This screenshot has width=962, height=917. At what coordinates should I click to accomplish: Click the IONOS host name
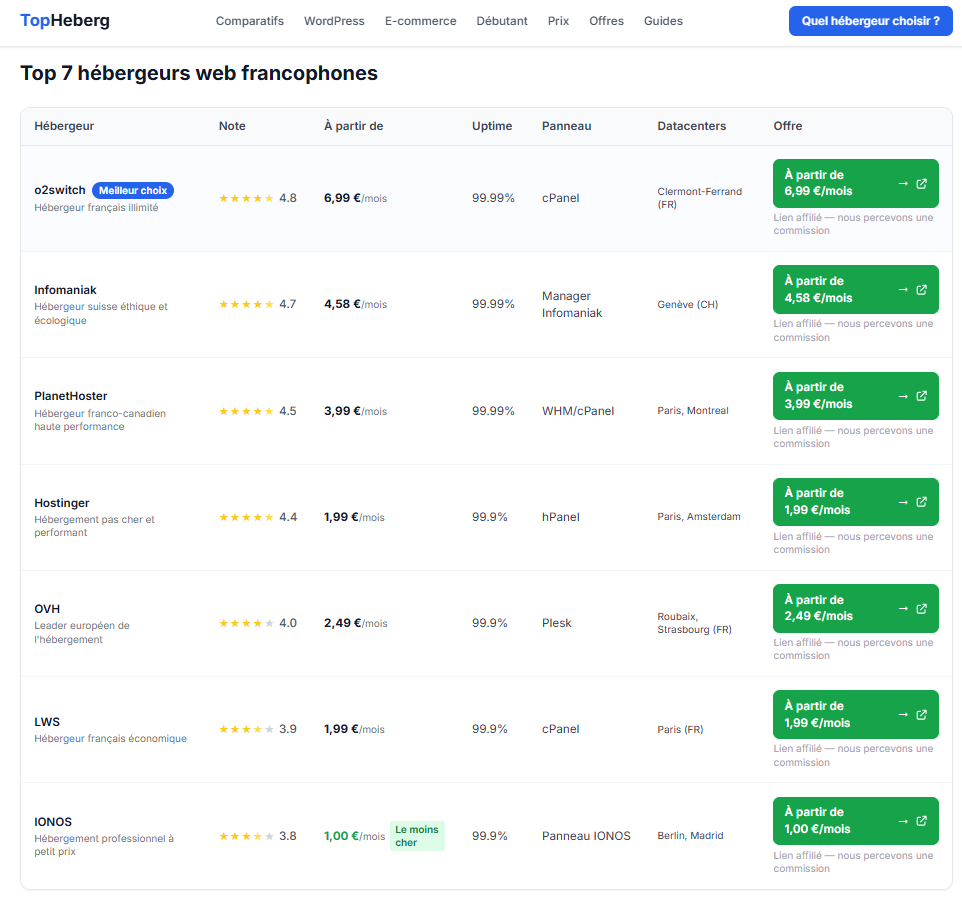[53, 822]
